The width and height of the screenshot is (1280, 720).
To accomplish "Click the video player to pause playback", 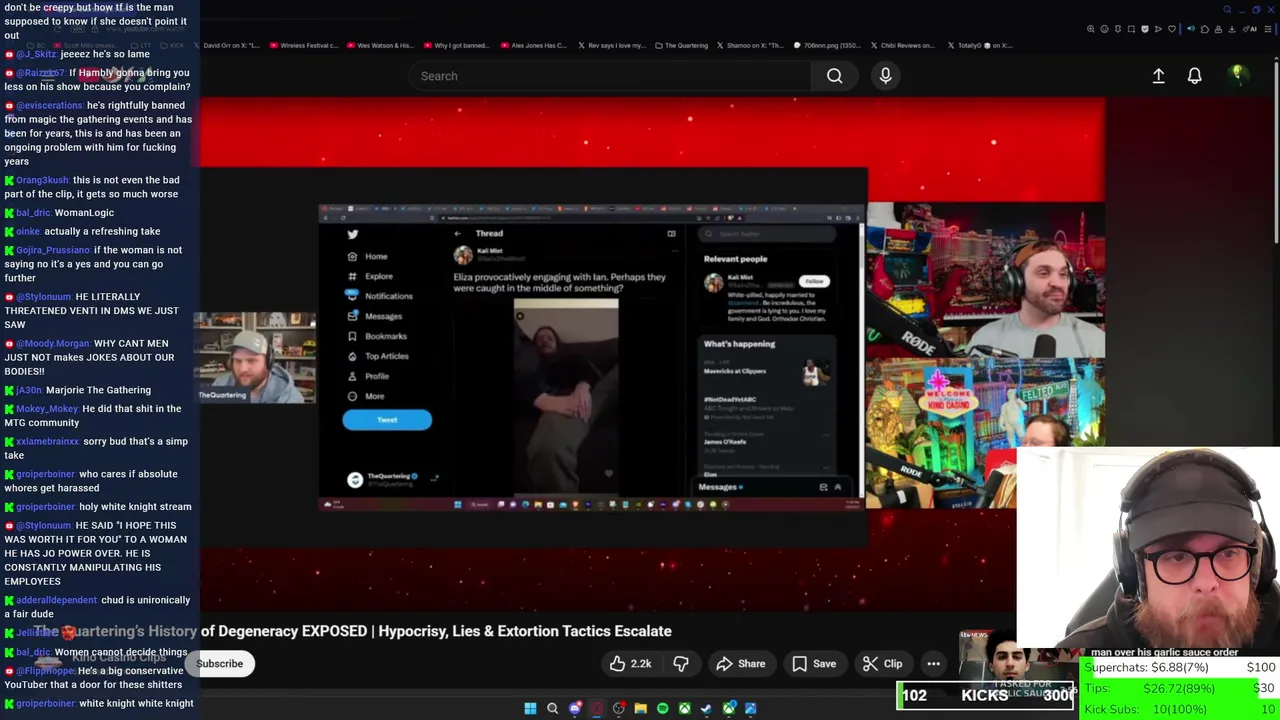I will click(x=652, y=355).
